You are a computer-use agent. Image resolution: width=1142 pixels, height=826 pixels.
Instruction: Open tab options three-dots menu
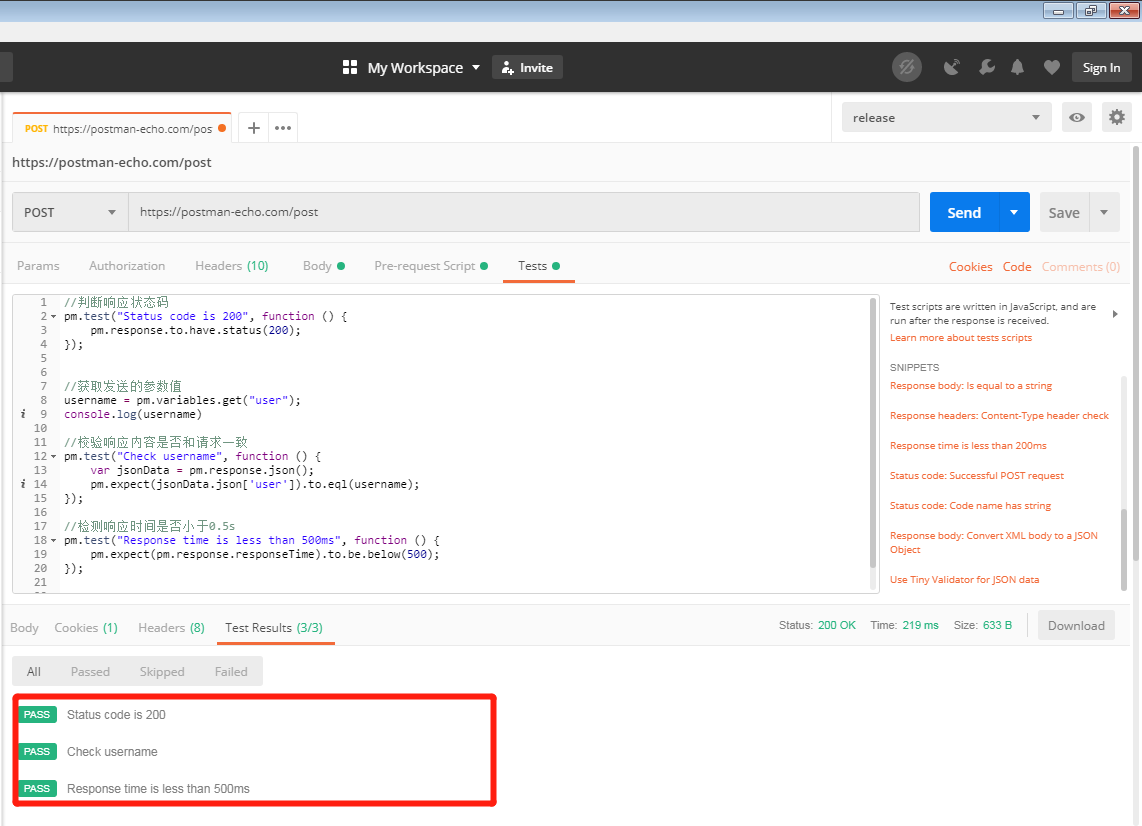[283, 128]
